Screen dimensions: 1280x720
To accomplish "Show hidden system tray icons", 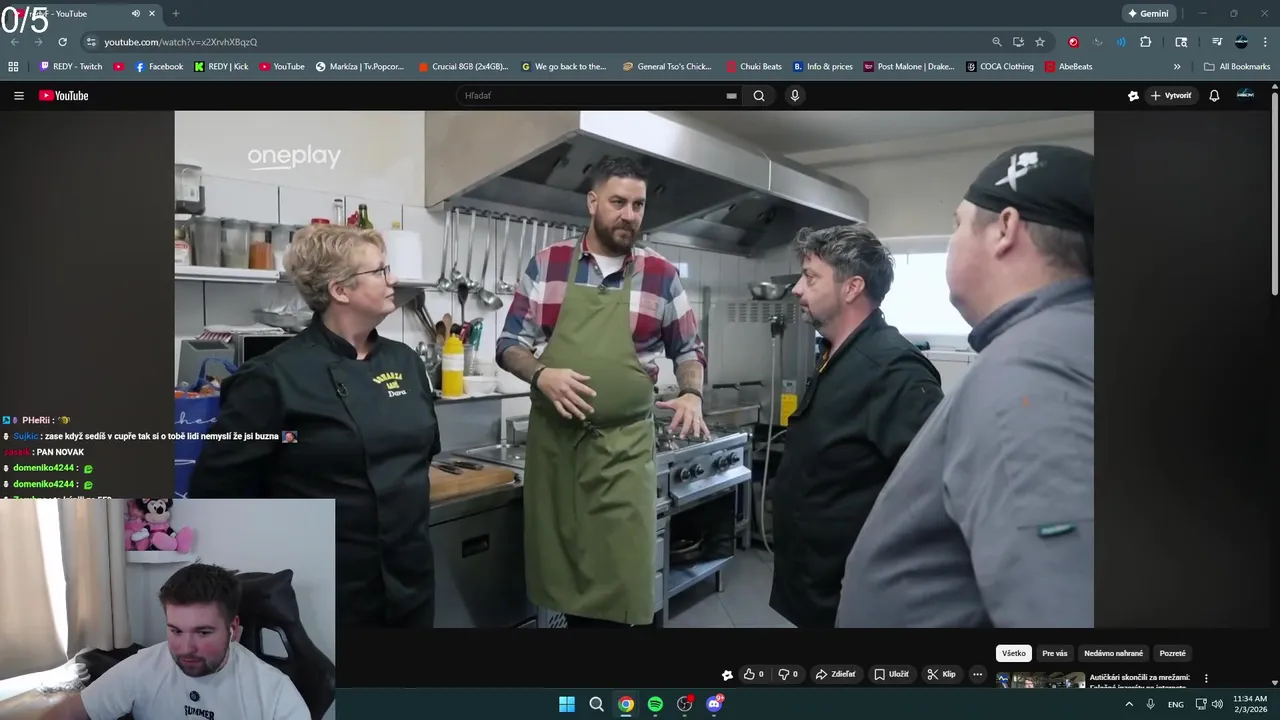I will tap(1129, 704).
